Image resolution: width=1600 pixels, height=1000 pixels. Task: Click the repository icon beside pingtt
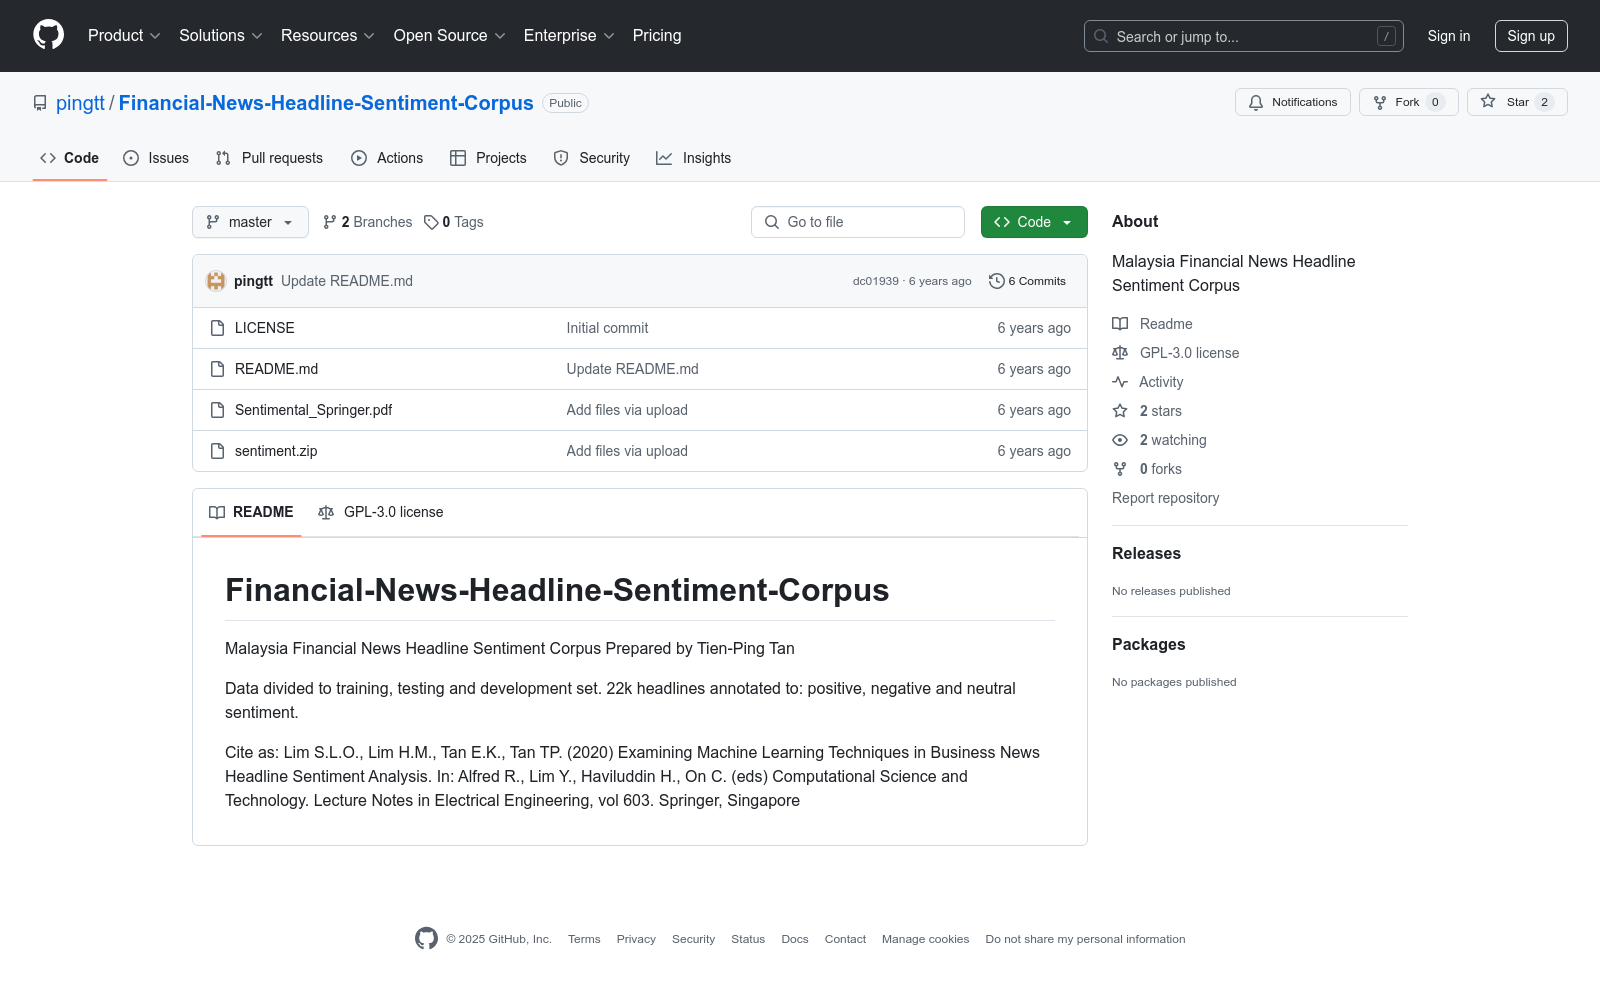(40, 103)
